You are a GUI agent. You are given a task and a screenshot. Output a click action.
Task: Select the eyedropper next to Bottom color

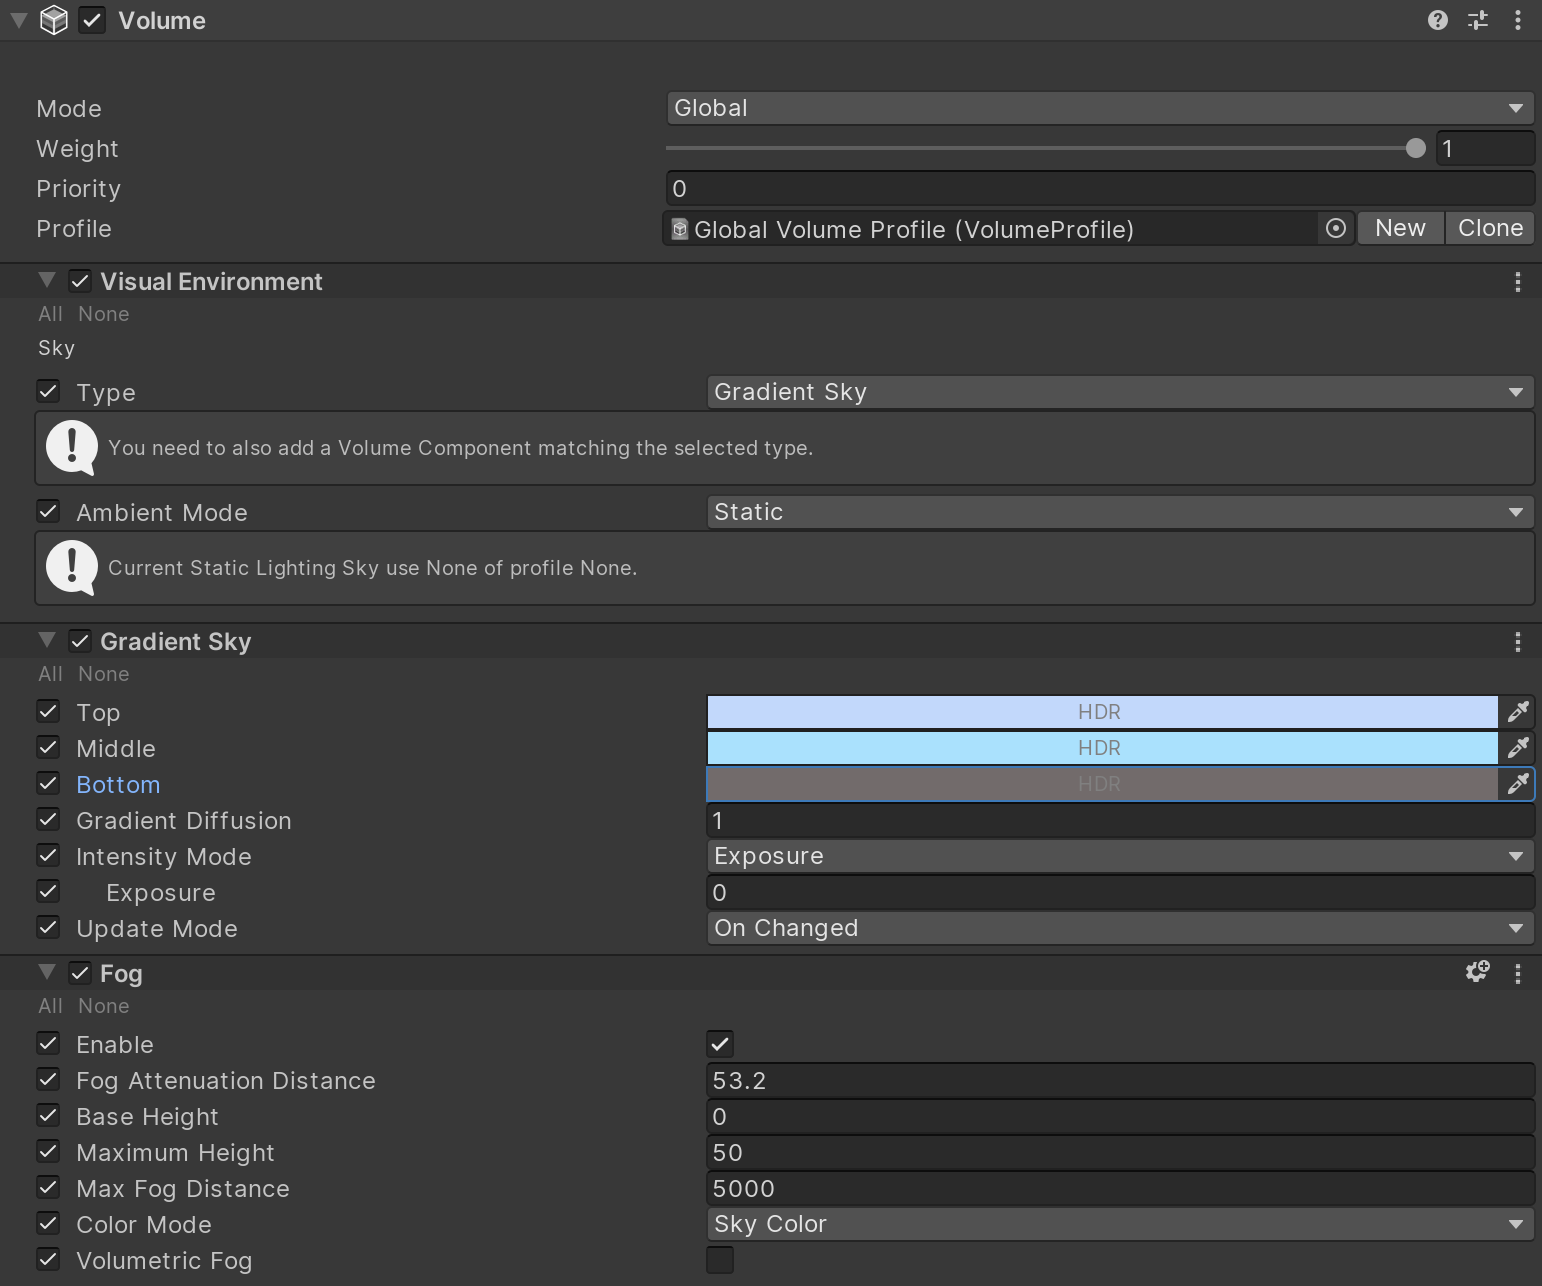point(1518,784)
